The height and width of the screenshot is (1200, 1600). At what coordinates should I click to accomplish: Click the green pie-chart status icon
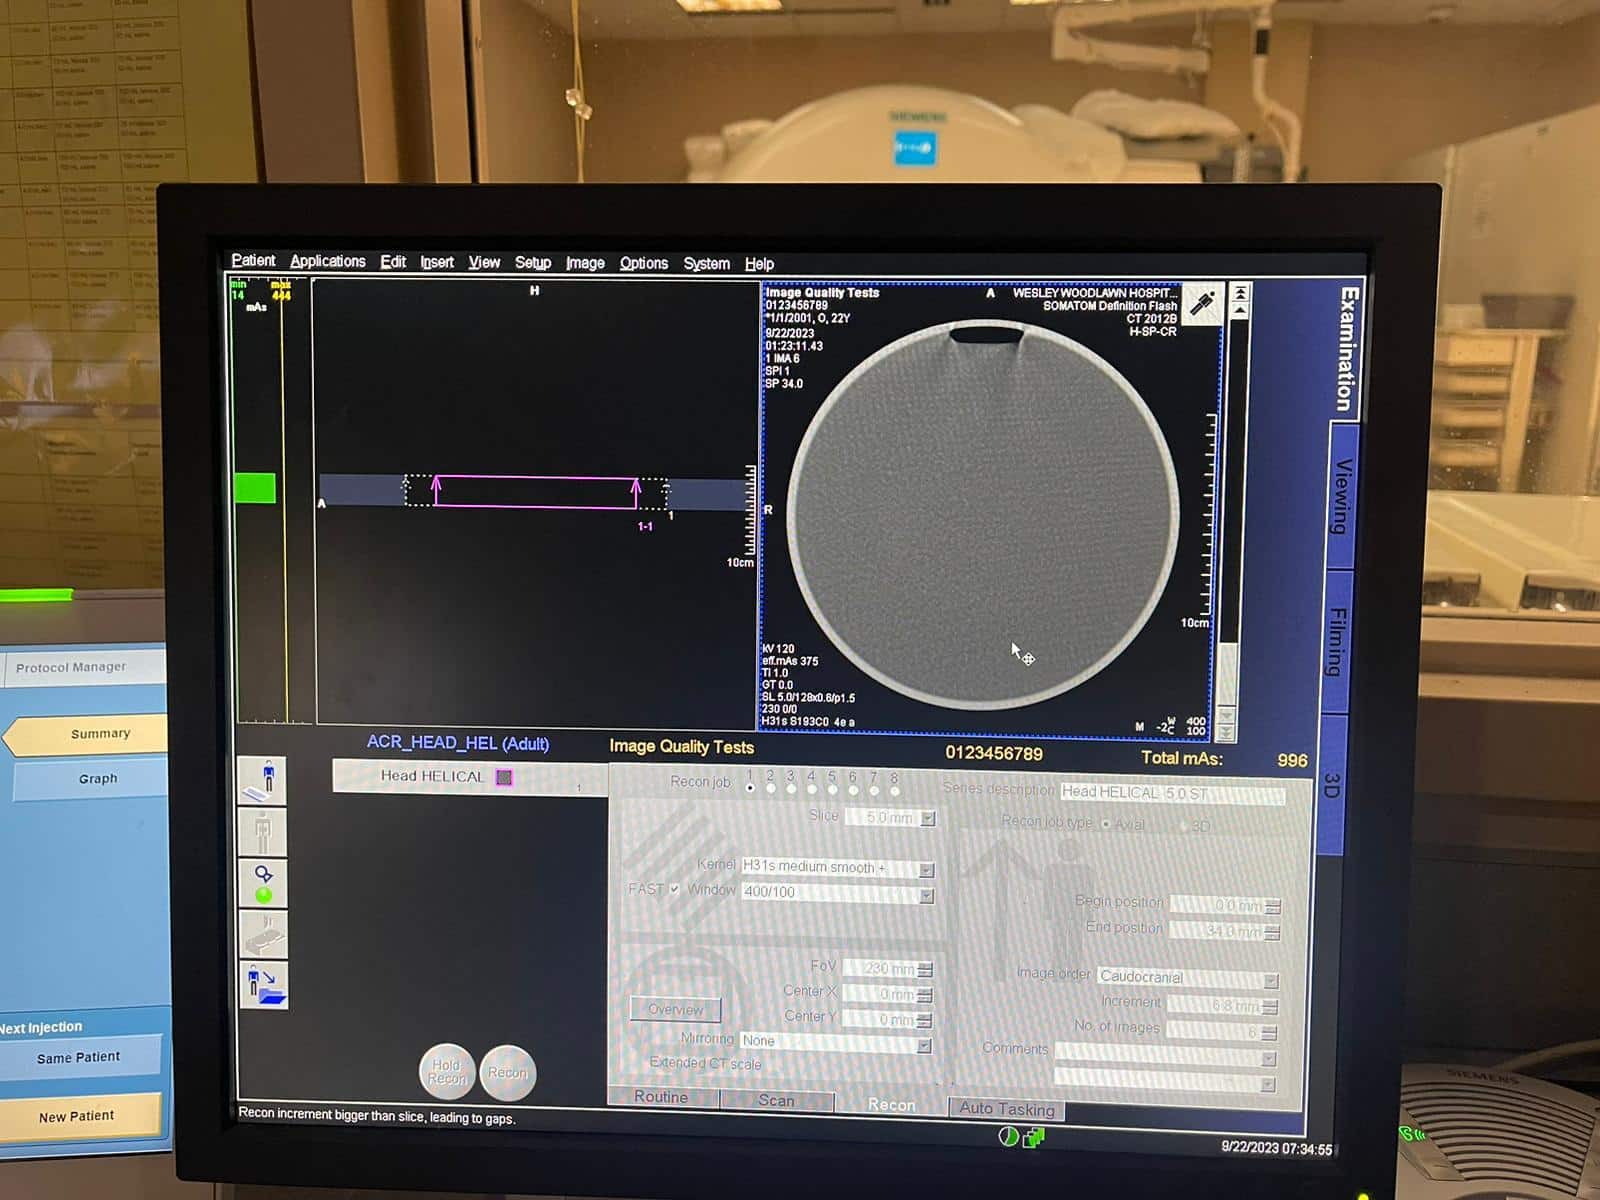1008,1137
